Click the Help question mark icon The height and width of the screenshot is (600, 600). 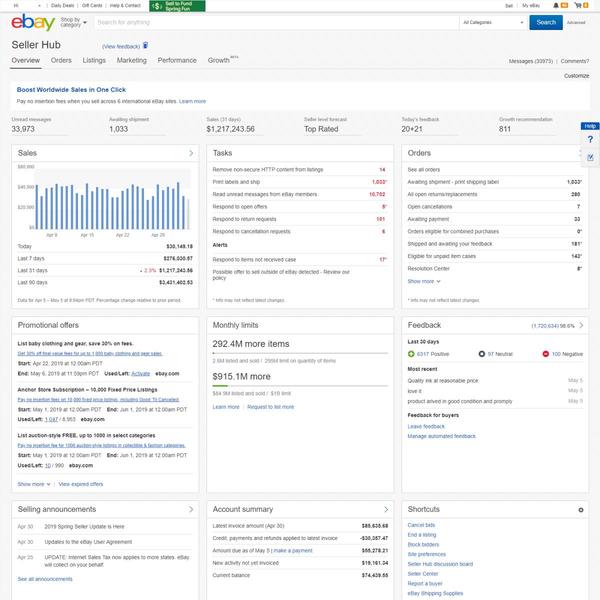[x=590, y=139]
